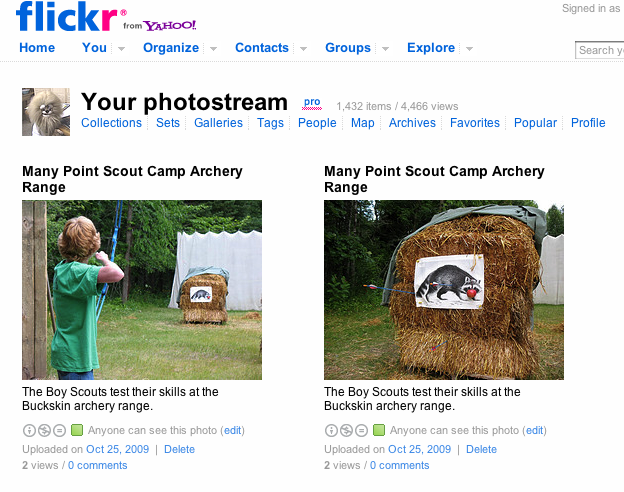
Task: Click green privacy square under left photo
Action: 77,430
